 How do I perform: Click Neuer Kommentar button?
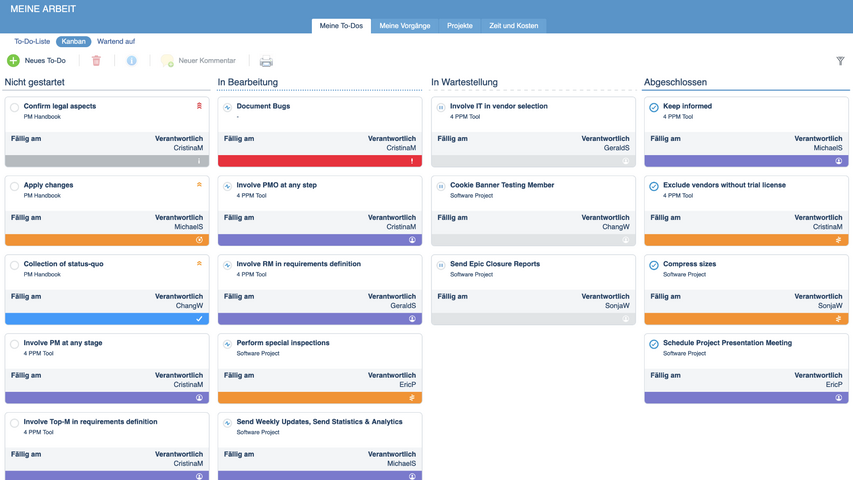[x=198, y=61]
